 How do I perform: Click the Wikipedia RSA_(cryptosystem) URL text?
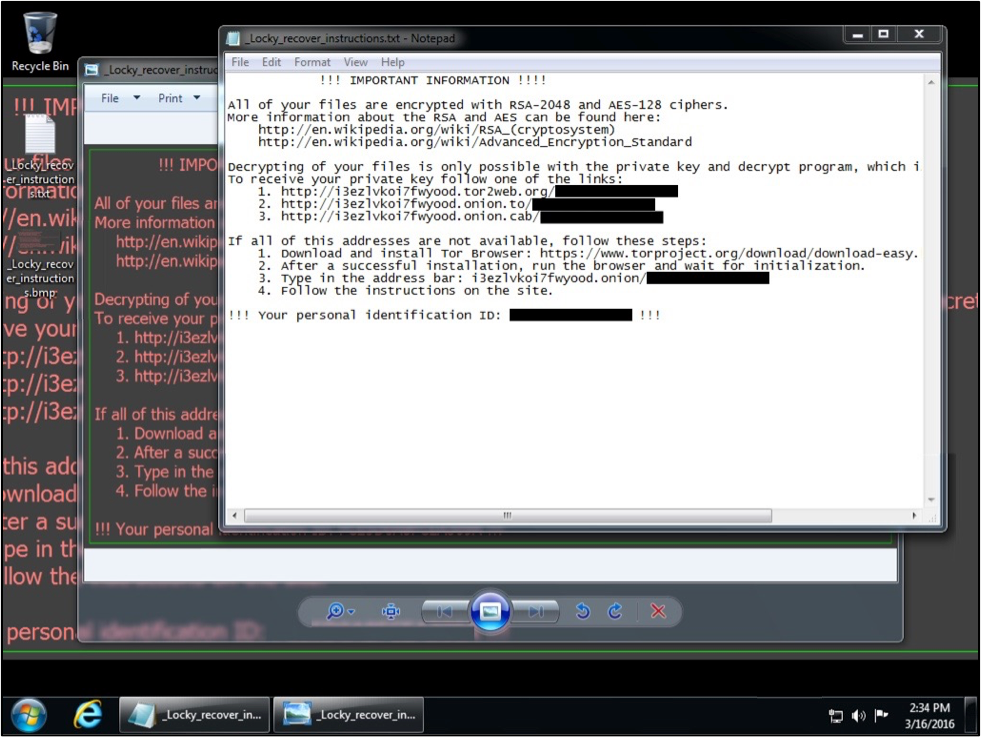pos(437,130)
